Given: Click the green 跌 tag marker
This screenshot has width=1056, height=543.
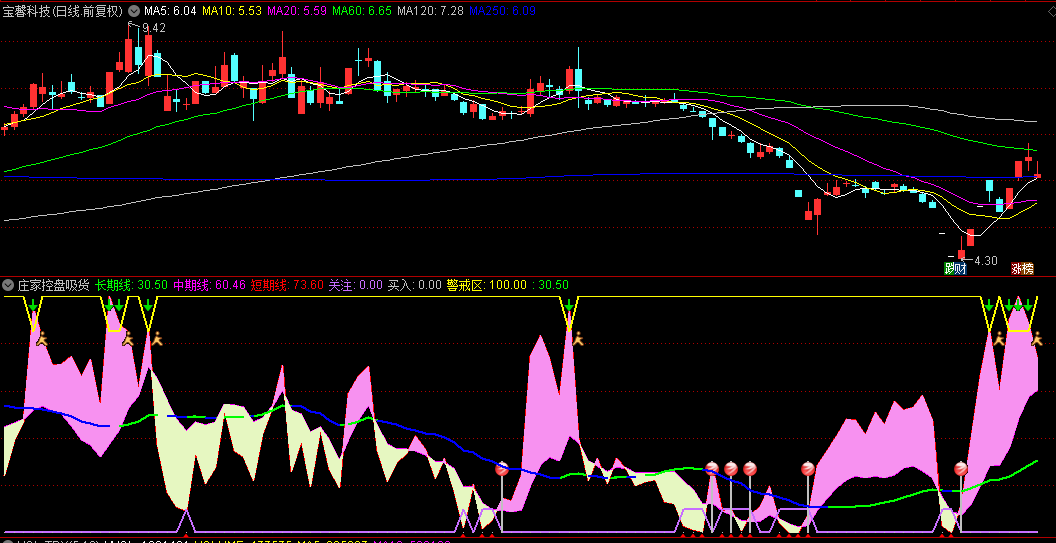Looking at the screenshot, I should [x=950, y=269].
